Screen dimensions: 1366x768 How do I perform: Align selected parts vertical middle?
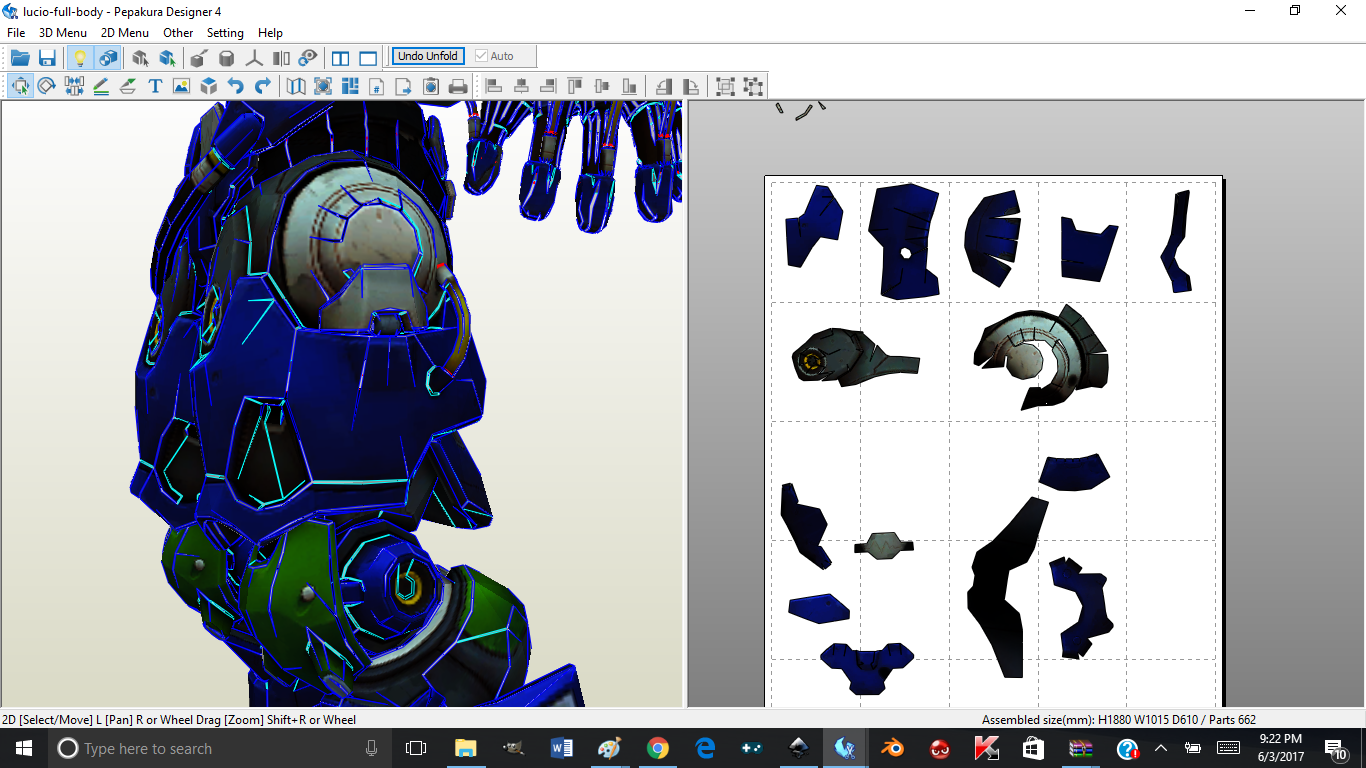602,86
